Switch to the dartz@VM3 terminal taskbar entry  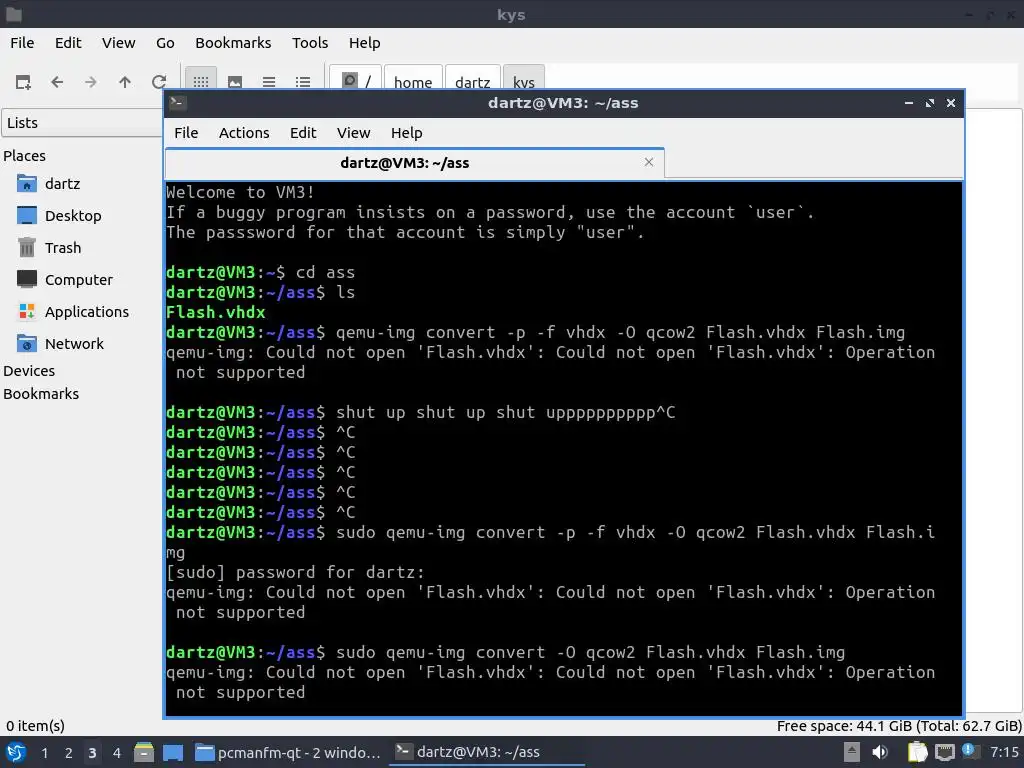tap(487, 752)
